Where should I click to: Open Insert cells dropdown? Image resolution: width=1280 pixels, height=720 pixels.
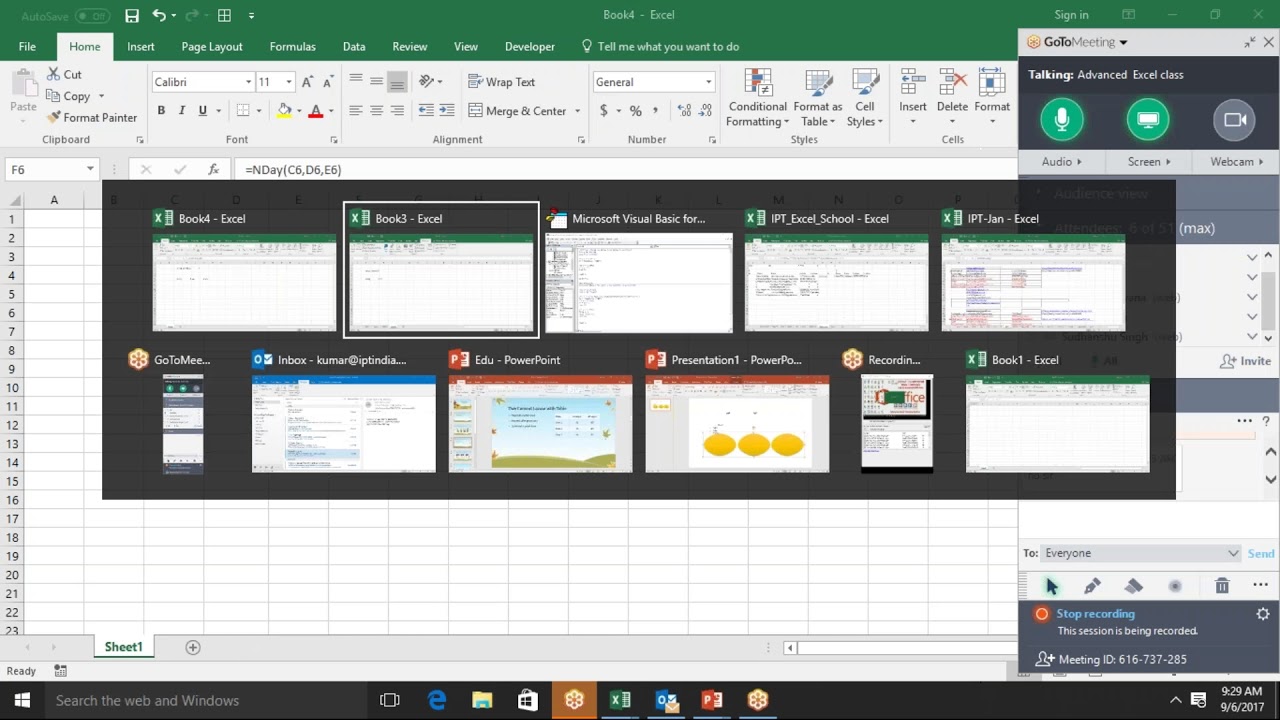click(912, 98)
